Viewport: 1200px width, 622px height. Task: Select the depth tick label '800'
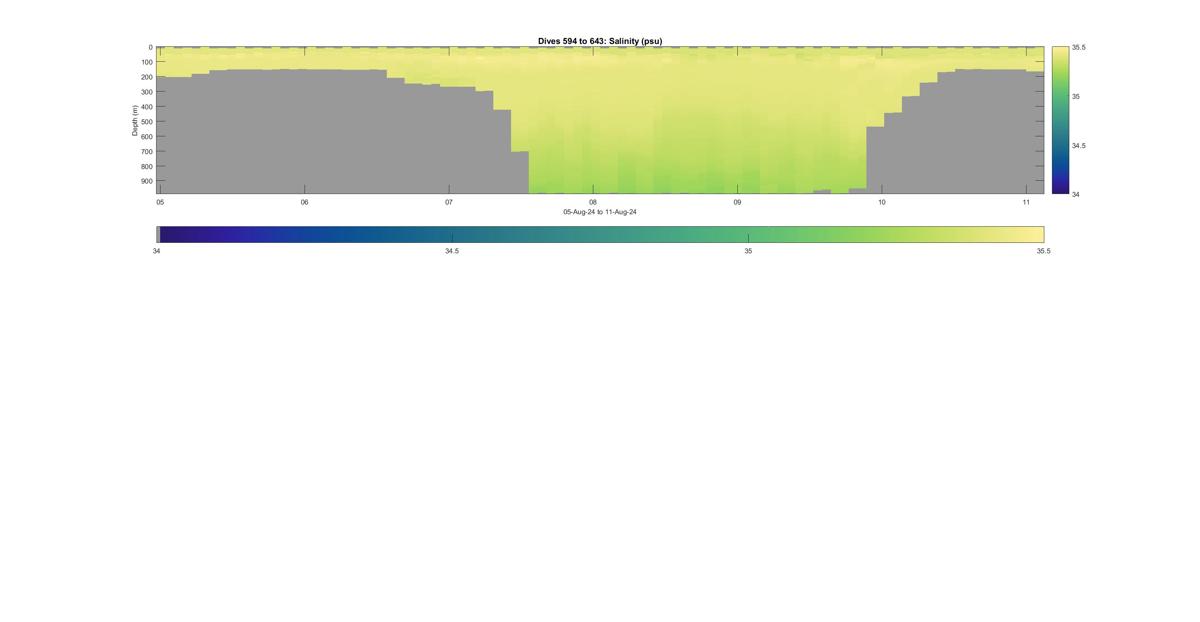146,166
